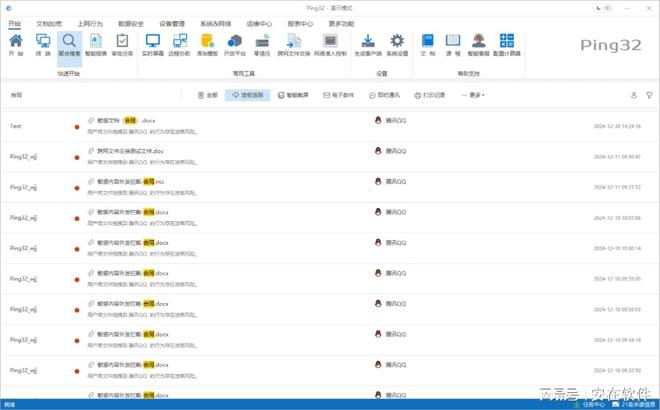Click the funnel filter icon at right

[x=651, y=95]
